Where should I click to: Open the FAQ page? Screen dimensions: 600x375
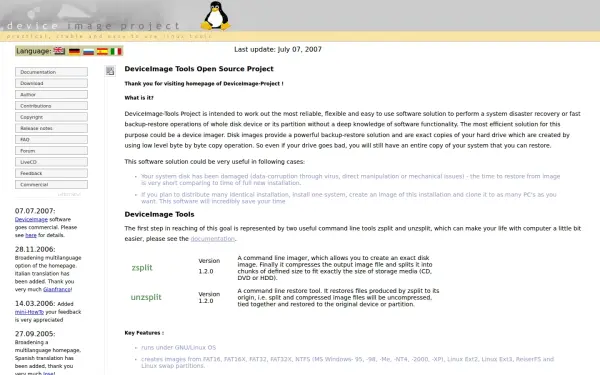point(51,140)
